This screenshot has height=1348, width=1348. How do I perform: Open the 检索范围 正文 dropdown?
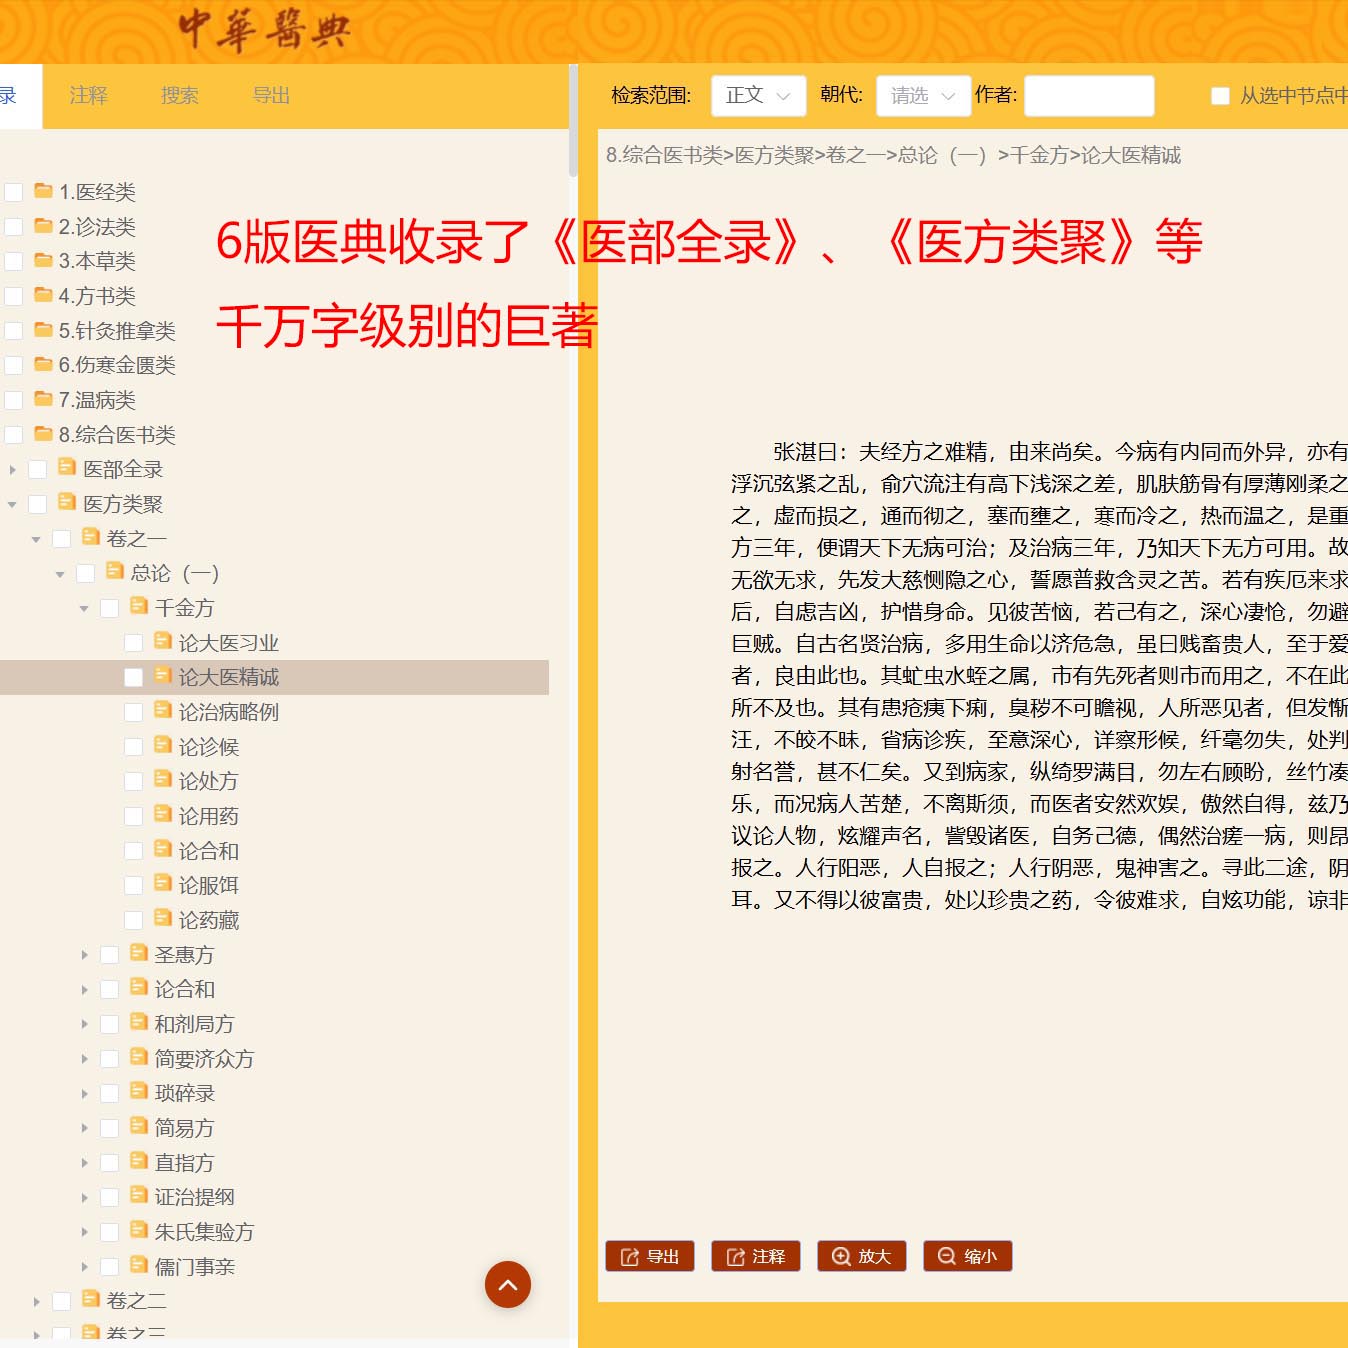tap(757, 95)
